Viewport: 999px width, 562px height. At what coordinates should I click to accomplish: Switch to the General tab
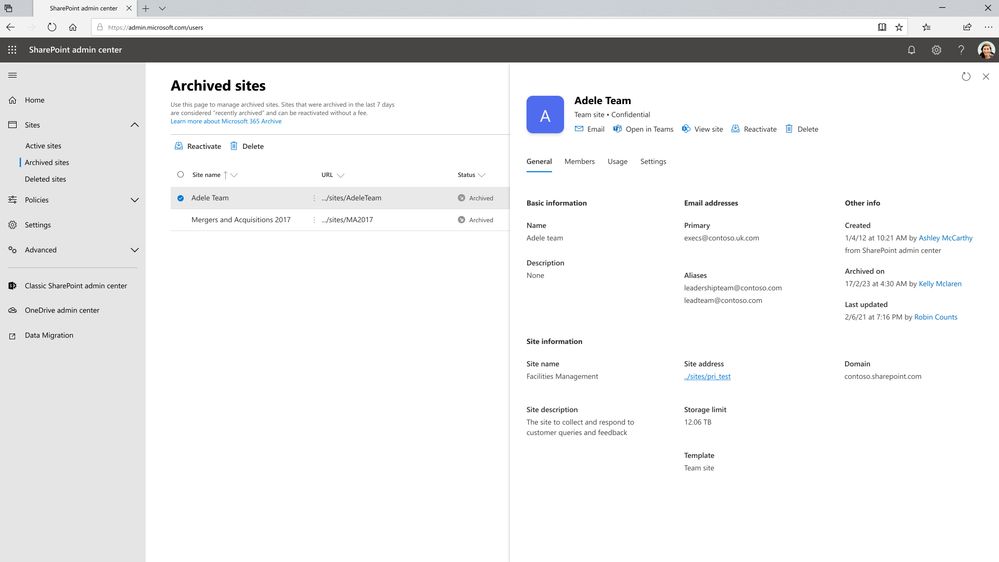click(x=539, y=162)
